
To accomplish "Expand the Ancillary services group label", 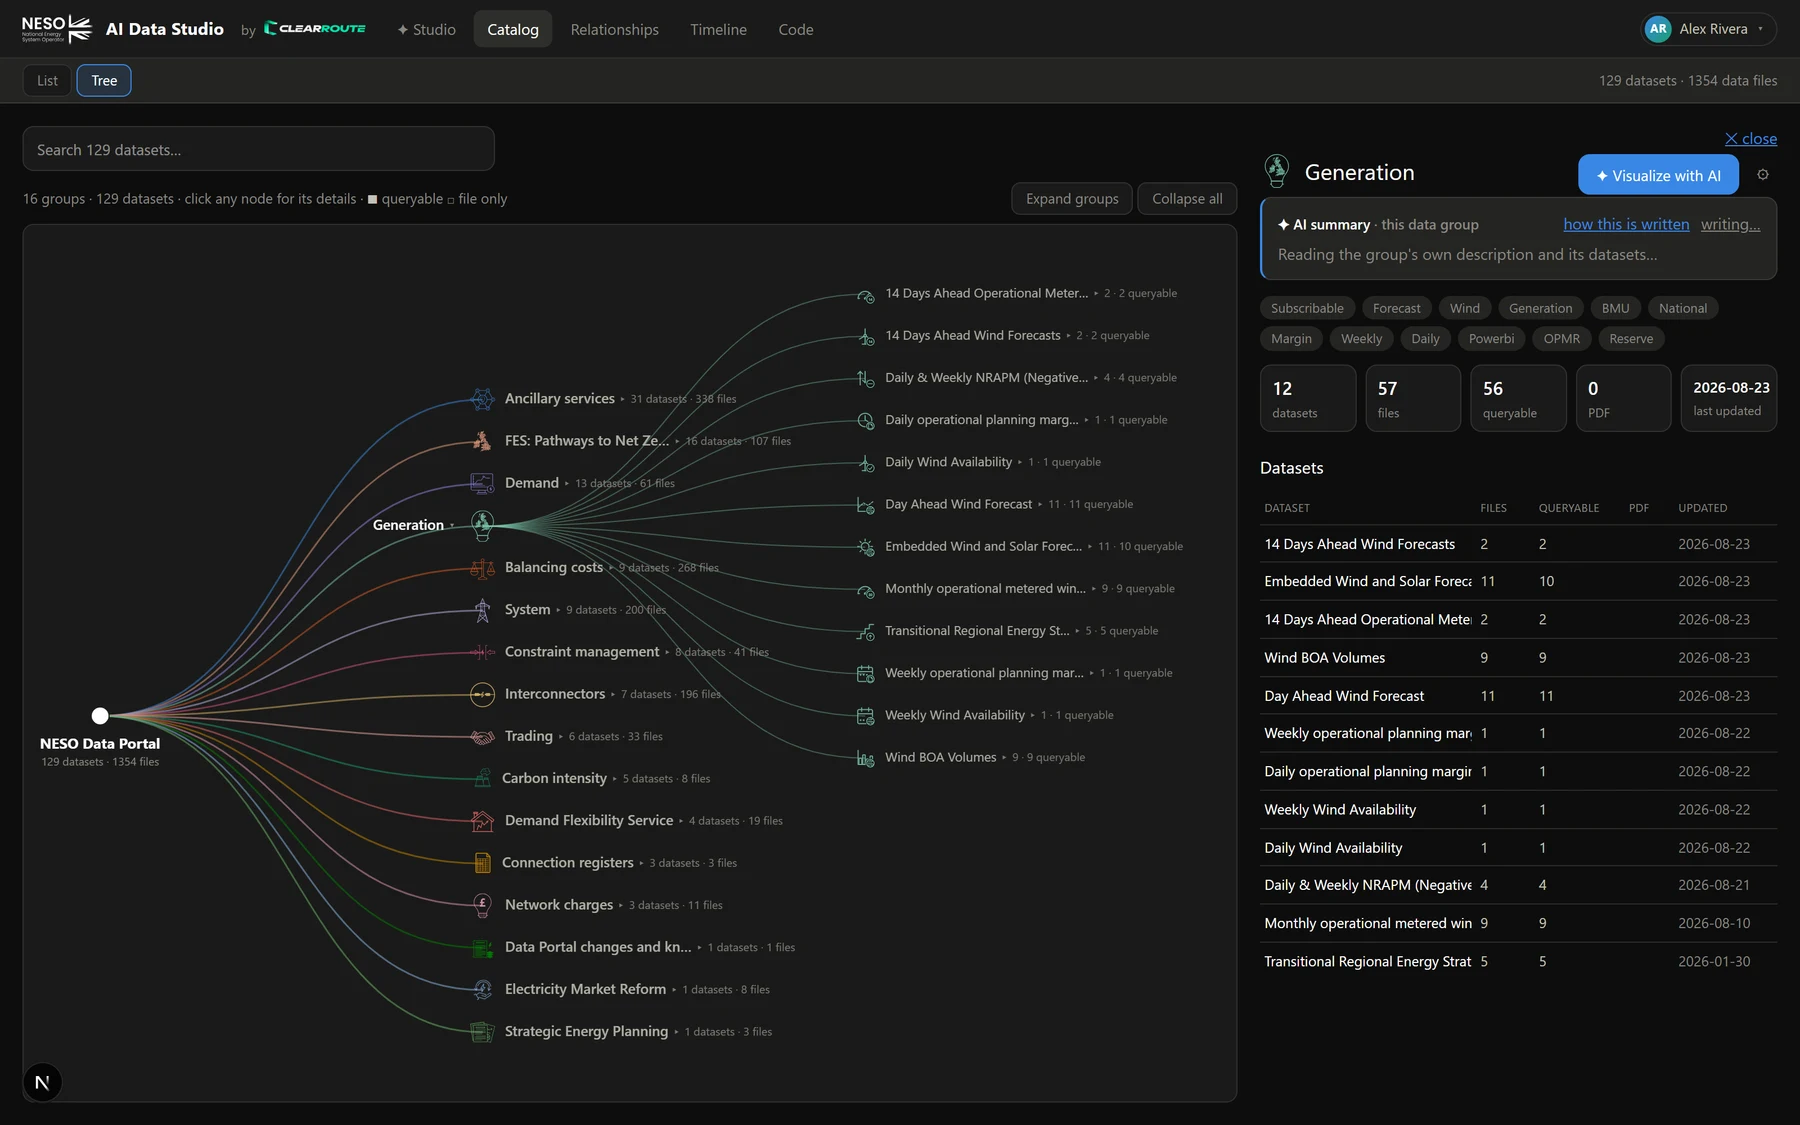I will click(x=559, y=399).
